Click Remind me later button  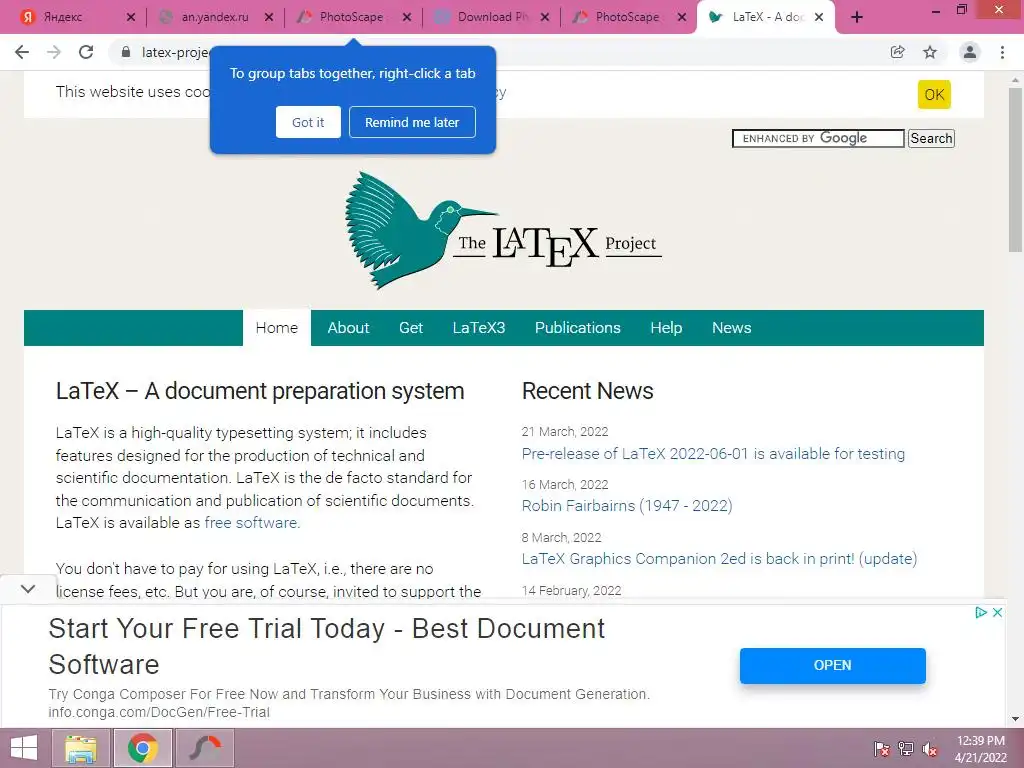[412, 122]
